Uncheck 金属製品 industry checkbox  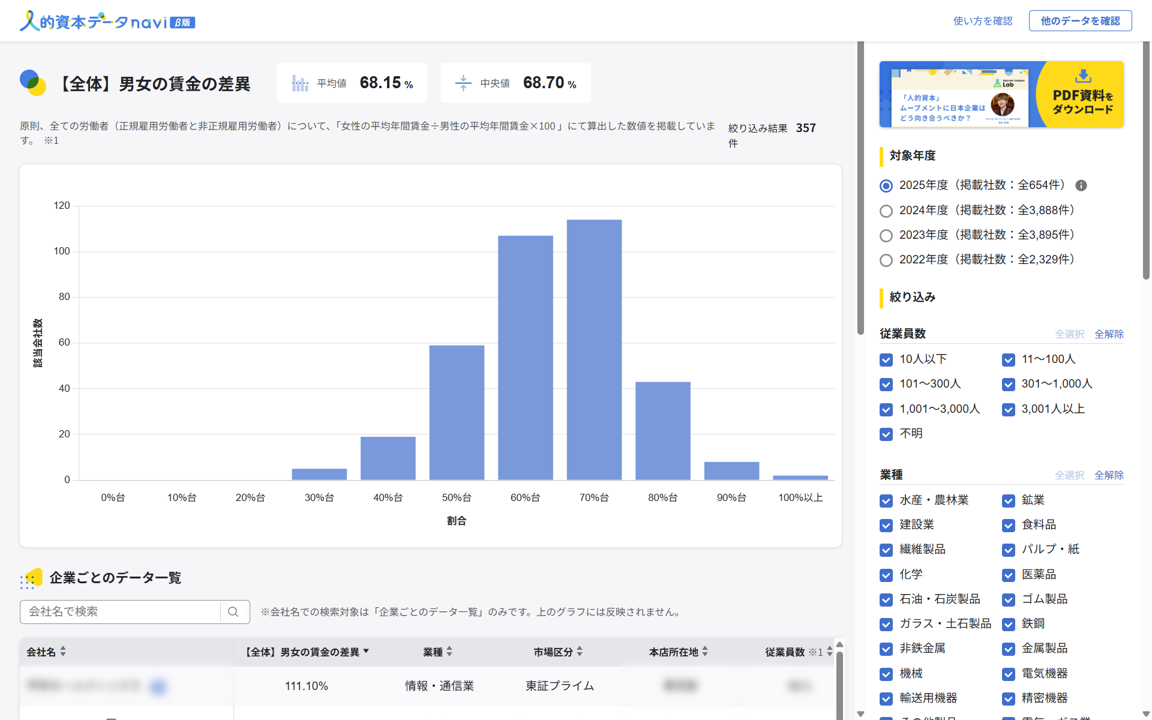point(1008,649)
